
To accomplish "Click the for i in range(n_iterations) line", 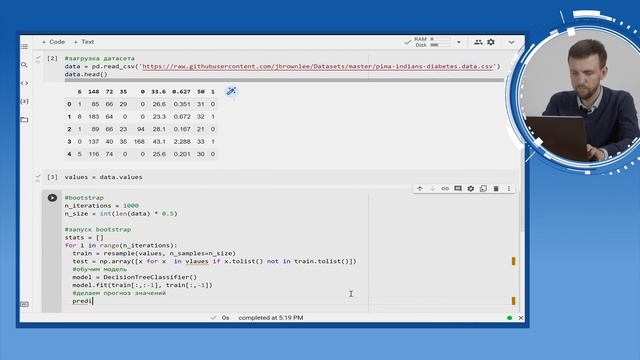I will 121,245.
